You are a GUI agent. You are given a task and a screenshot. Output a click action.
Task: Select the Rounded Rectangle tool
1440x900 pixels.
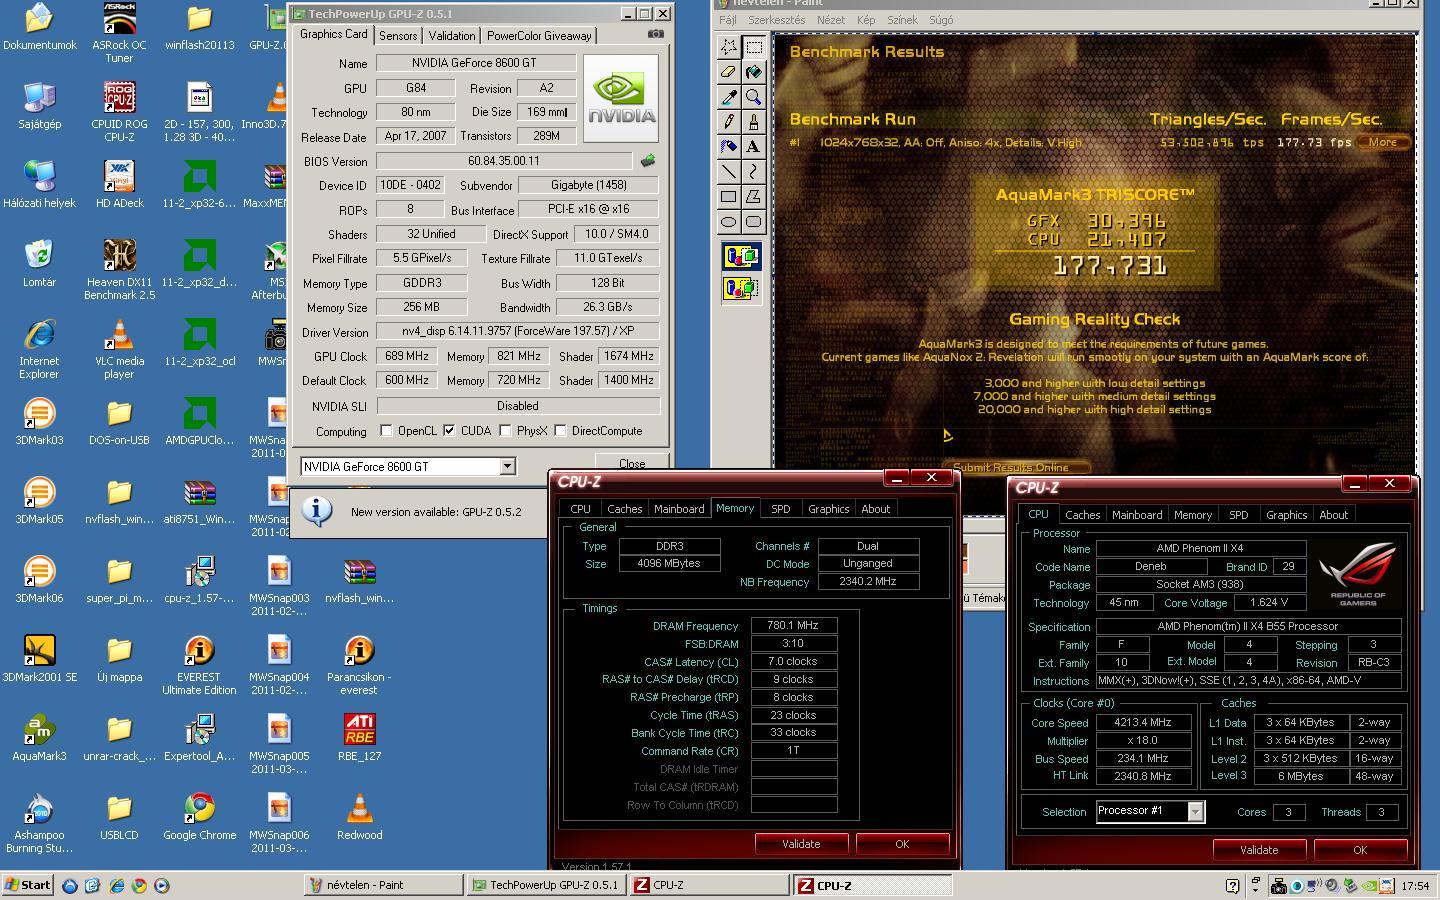pos(753,222)
